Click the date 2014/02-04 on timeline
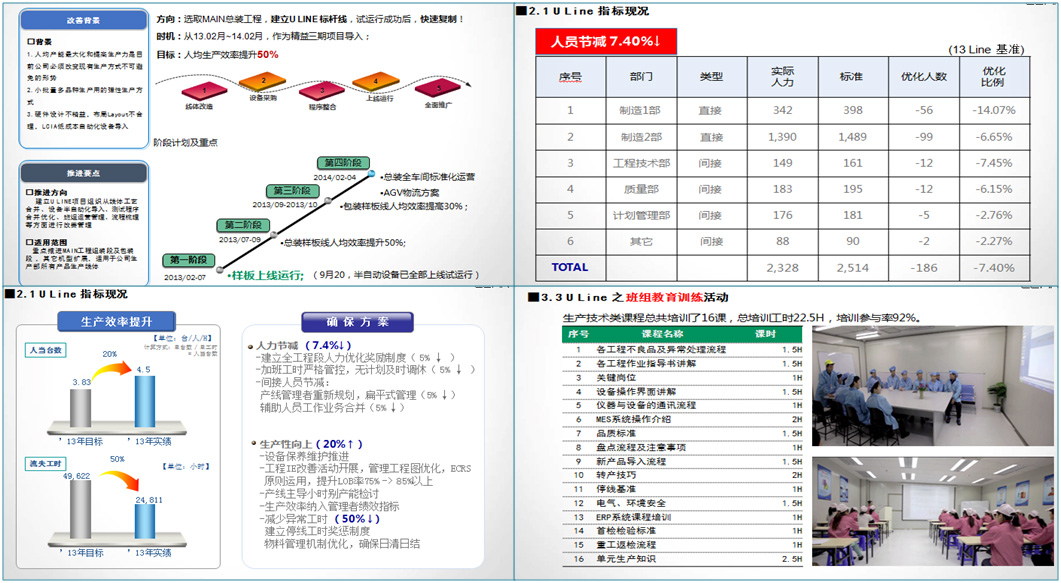The image size is (1061, 583). [x=334, y=178]
